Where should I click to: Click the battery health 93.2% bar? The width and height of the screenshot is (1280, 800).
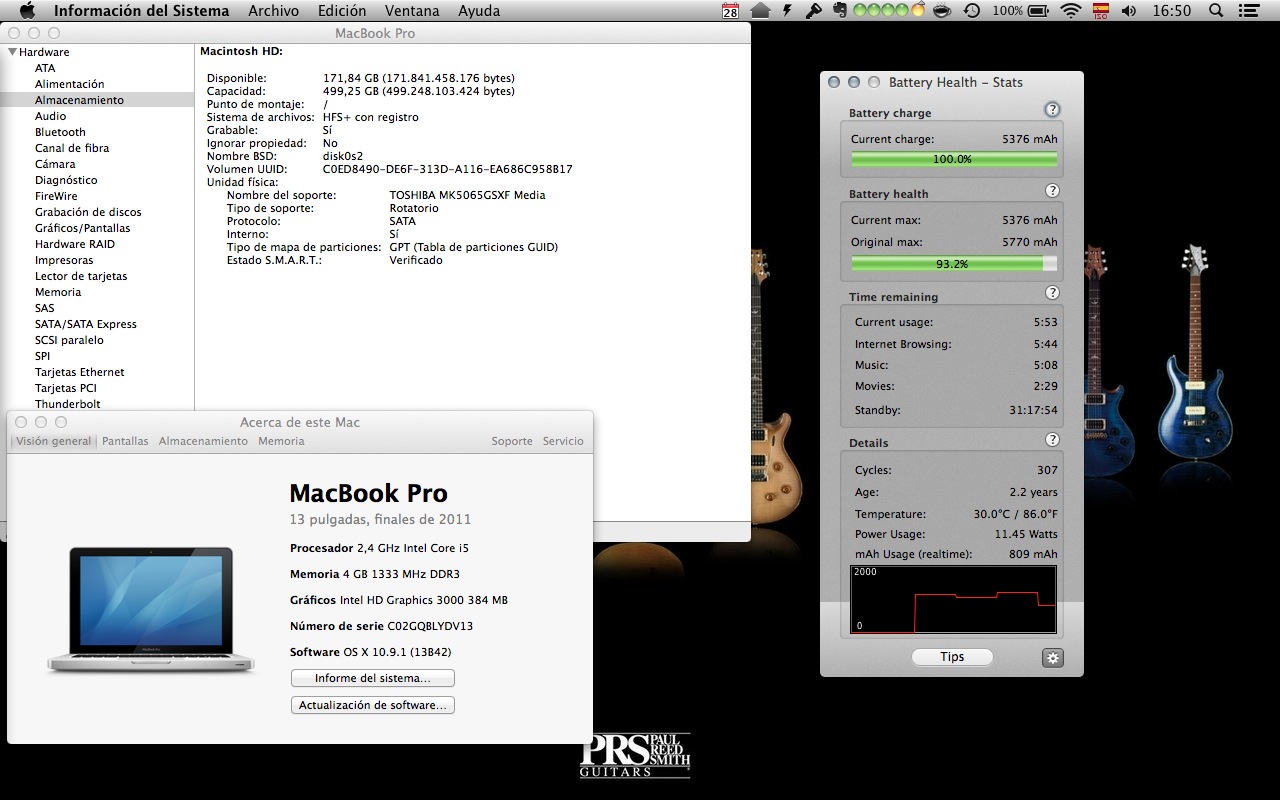pyautogui.click(x=954, y=264)
